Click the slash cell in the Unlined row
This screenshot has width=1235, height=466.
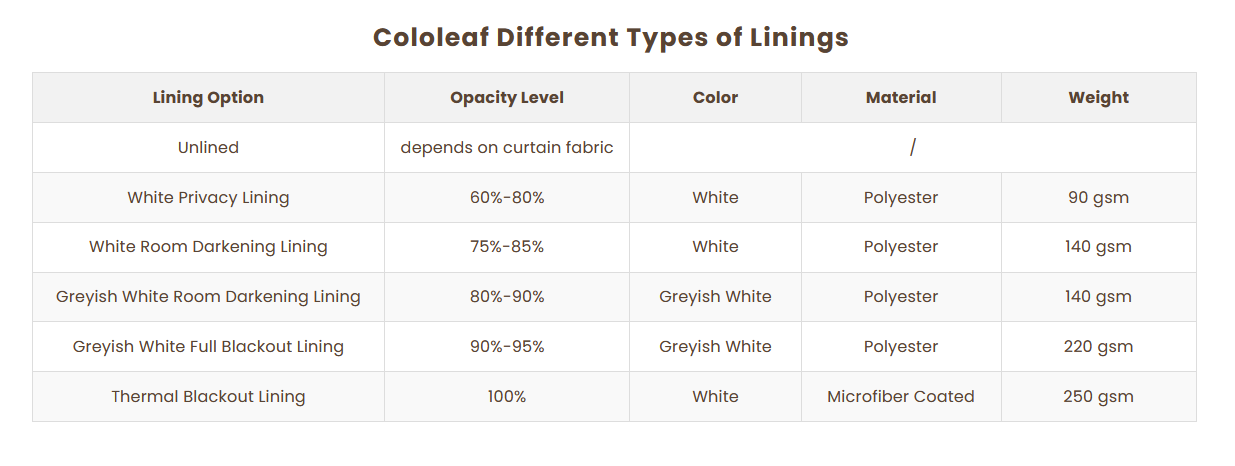click(x=912, y=148)
